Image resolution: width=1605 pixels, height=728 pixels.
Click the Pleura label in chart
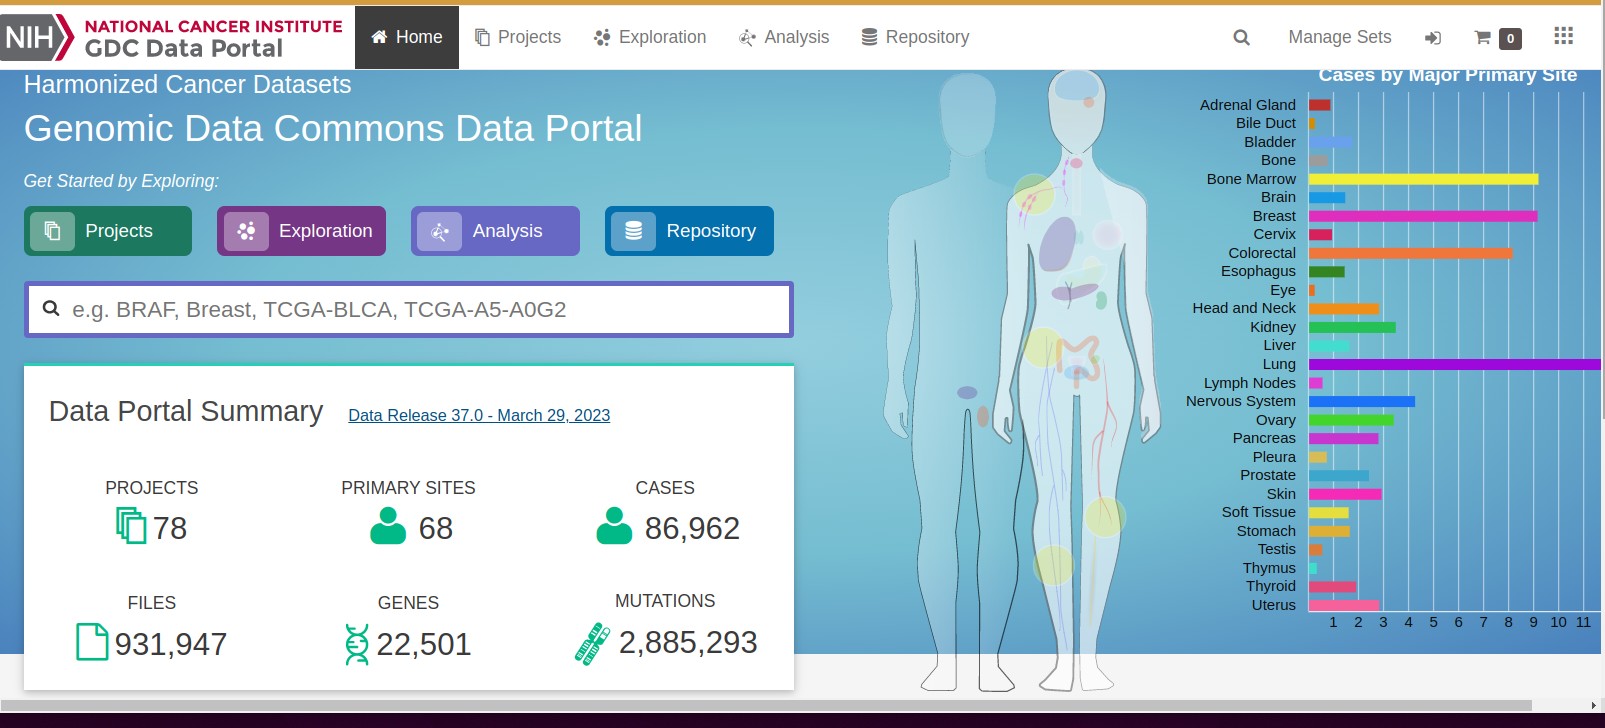1274,457
